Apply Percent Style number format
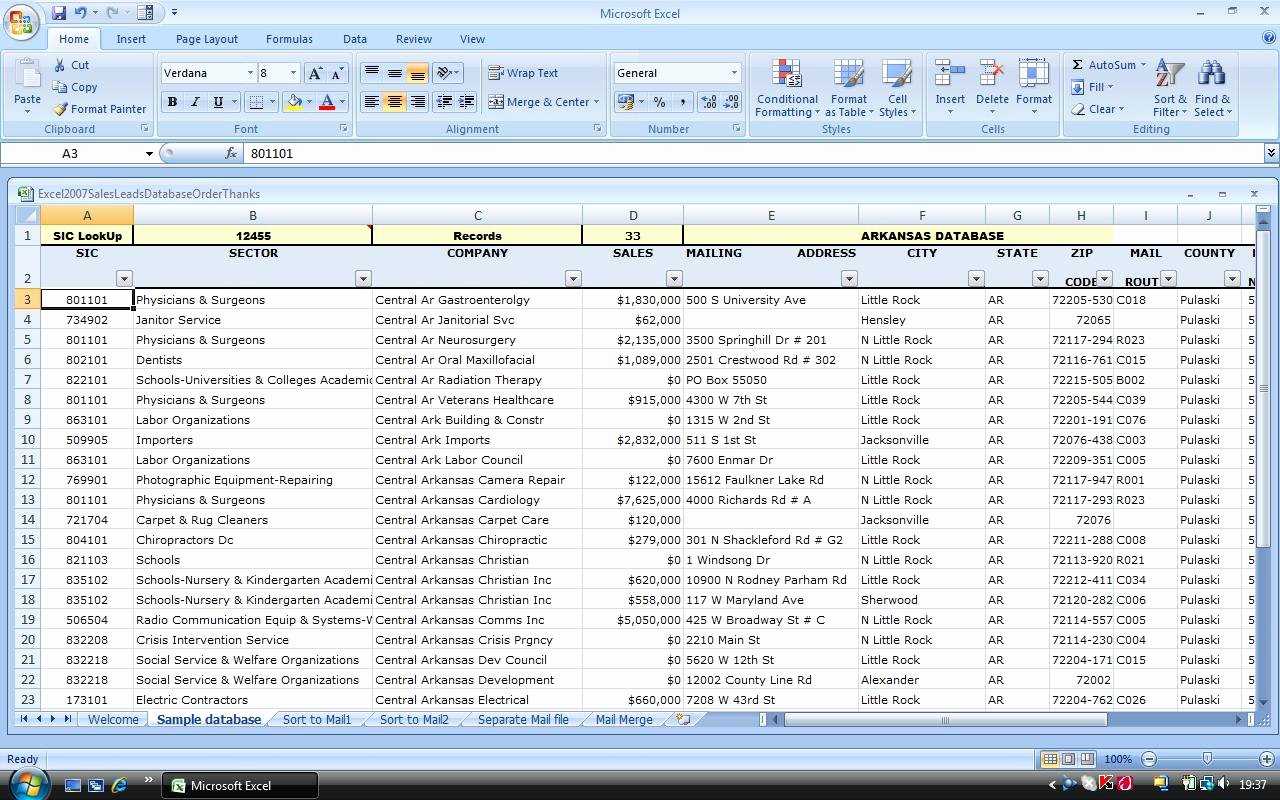The width and height of the screenshot is (1280, 800). pos(659,102)
